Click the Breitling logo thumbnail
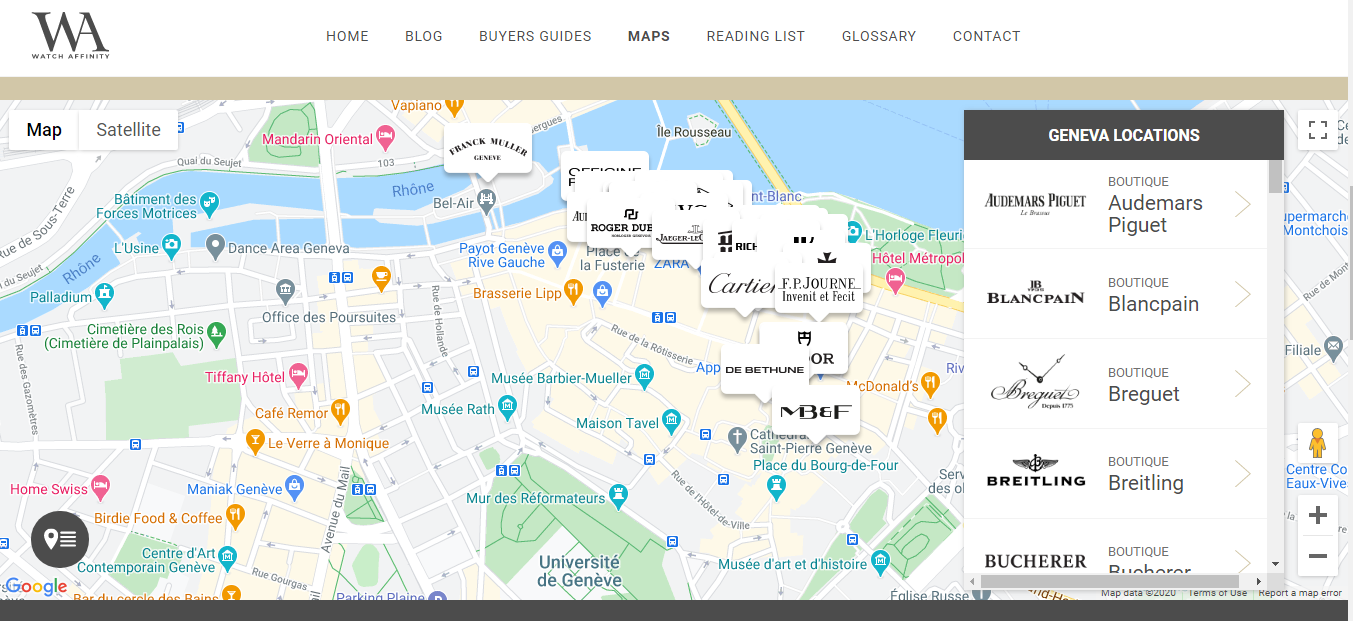The image size is (1353, 621). click(1035, 473)
